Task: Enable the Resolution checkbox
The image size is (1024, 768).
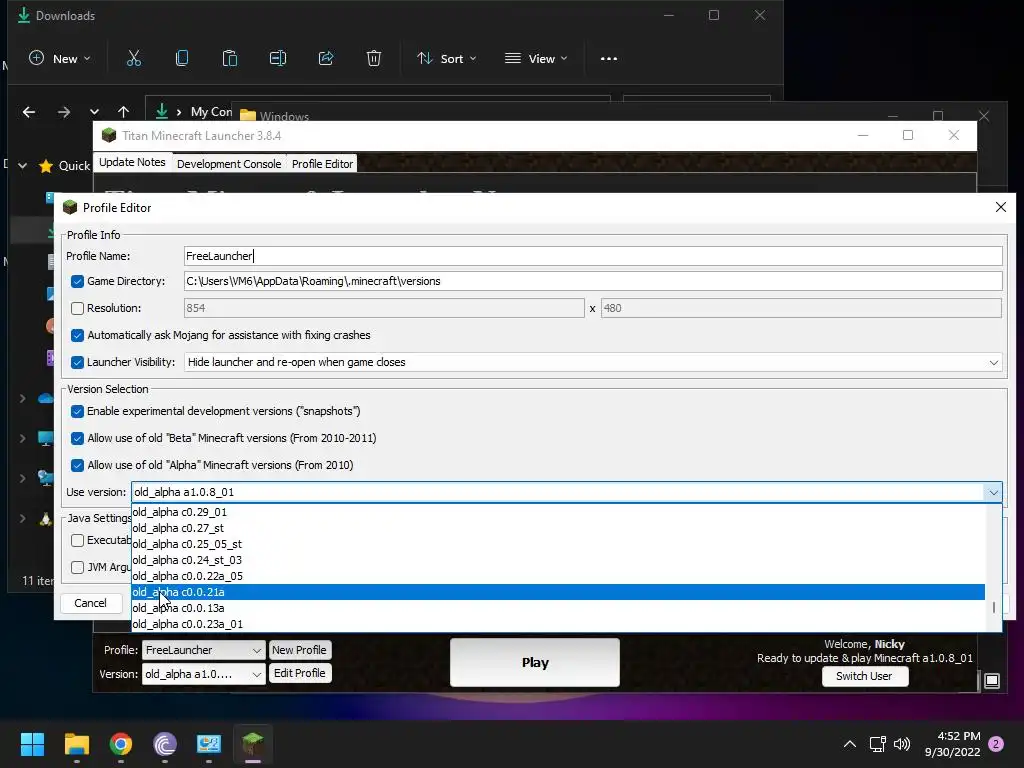Action: 77,308
